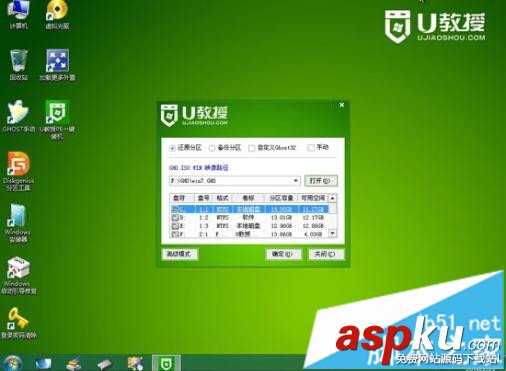Open the virtual CD drive icon
The width and height of the screenshot is (506, 371).
[57, 15]
